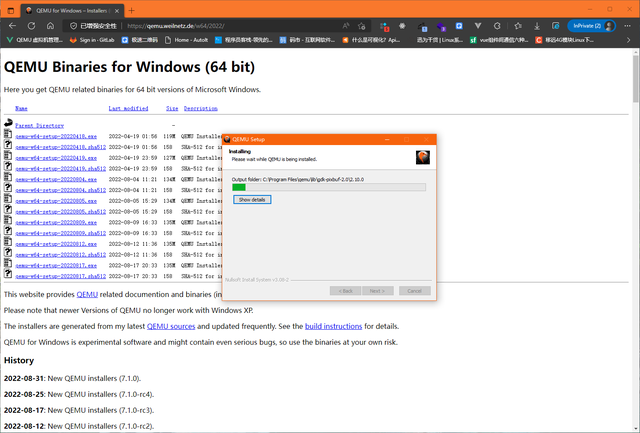Switch to QEMU for Windows Installers tab
This screenshot has width=640, height=433.
pyautogui.click(x=72, y=11)
